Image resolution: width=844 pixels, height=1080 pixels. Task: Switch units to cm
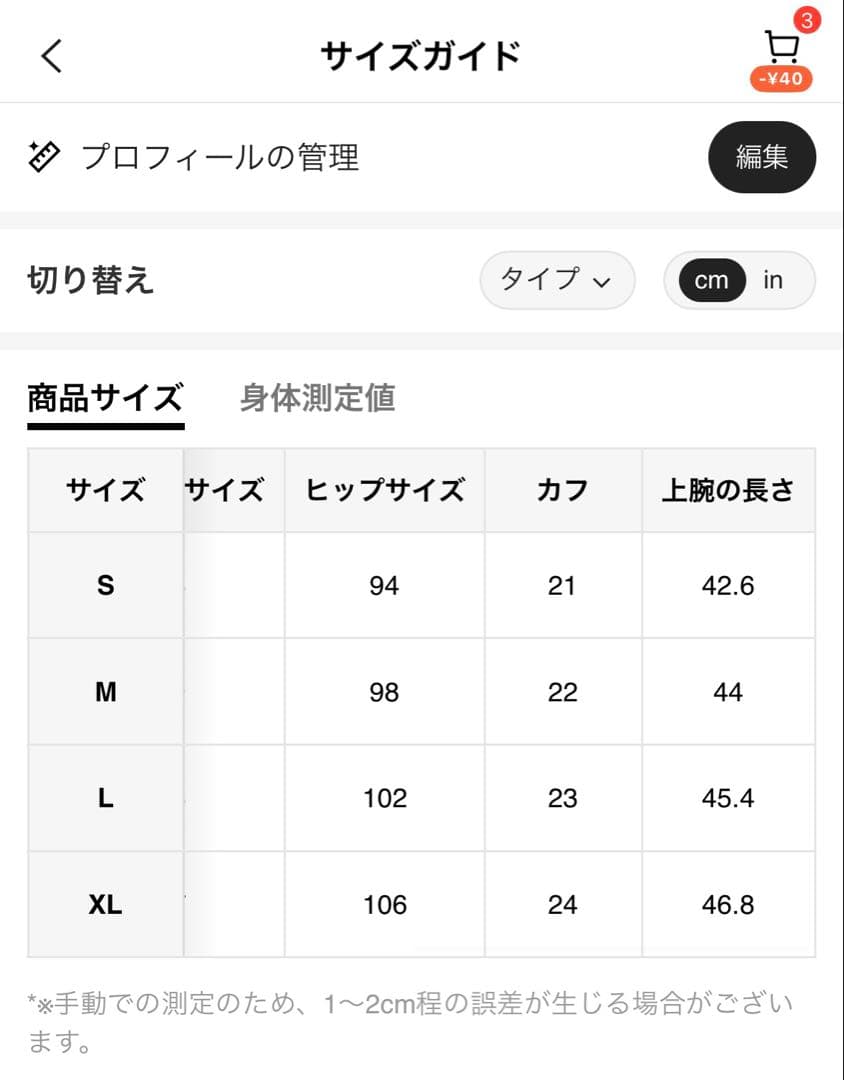711,281
